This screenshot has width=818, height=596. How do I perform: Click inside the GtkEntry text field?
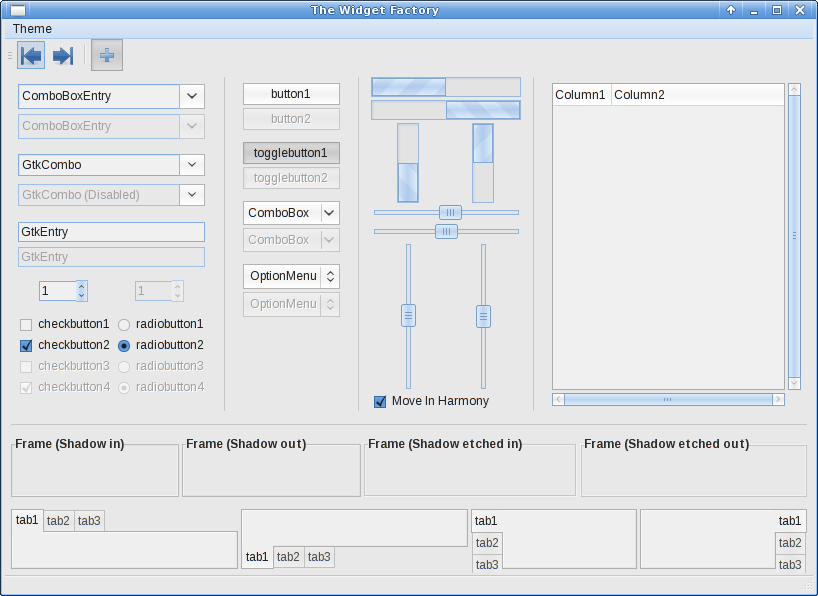pos(112,232)
